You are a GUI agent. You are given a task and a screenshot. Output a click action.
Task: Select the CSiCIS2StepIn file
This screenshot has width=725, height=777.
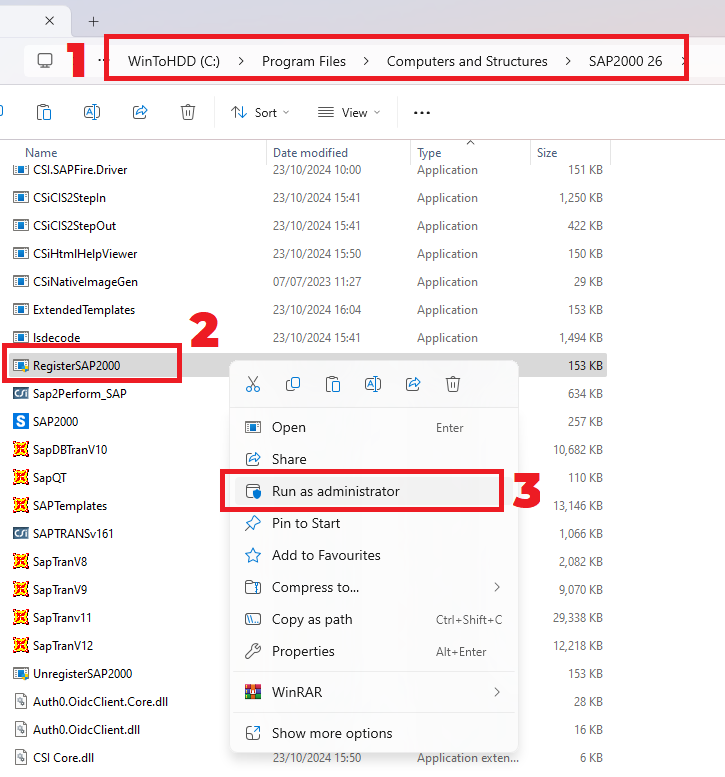[x=69, y=198]
